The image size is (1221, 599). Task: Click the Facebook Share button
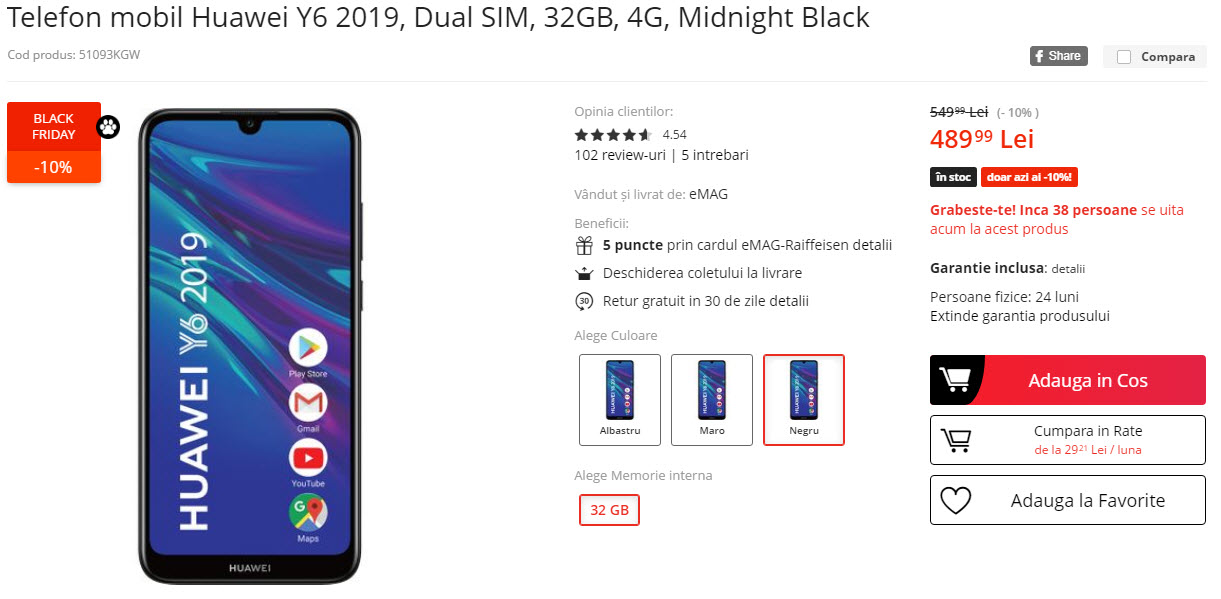[x=1058, y=56]
